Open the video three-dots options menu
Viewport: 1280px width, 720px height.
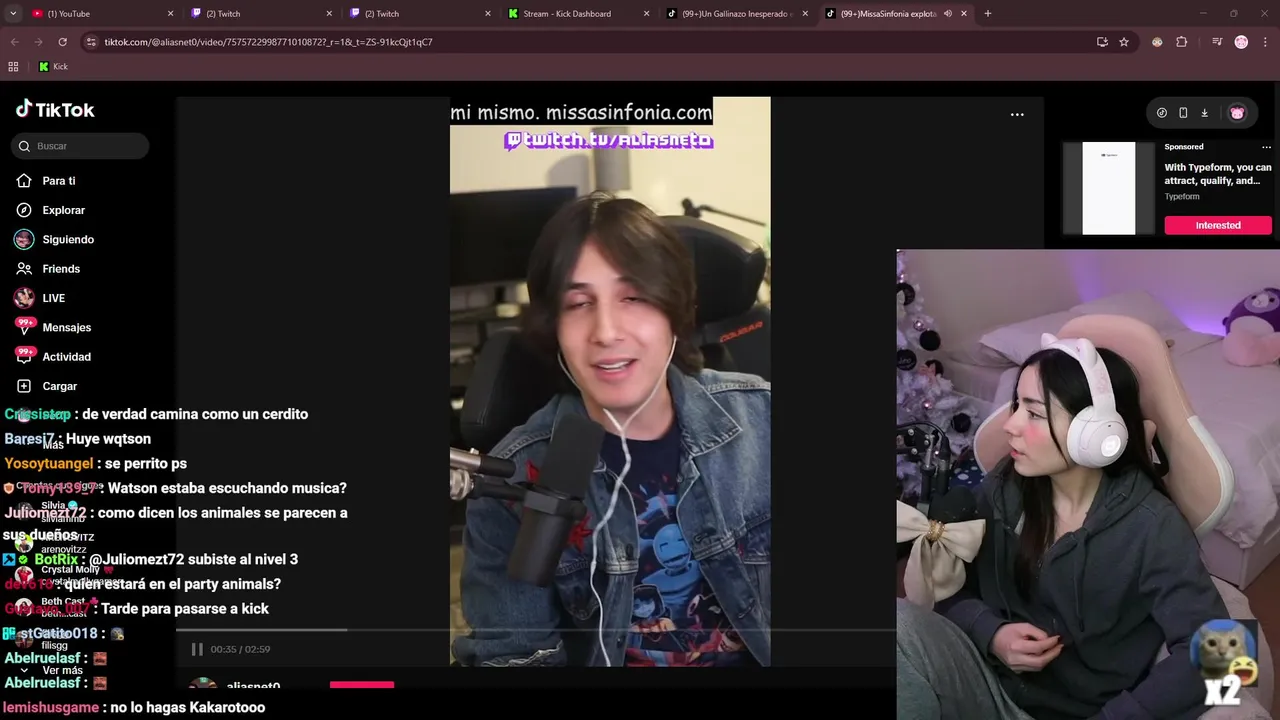pyautogui.click(x=1017, y=114)
